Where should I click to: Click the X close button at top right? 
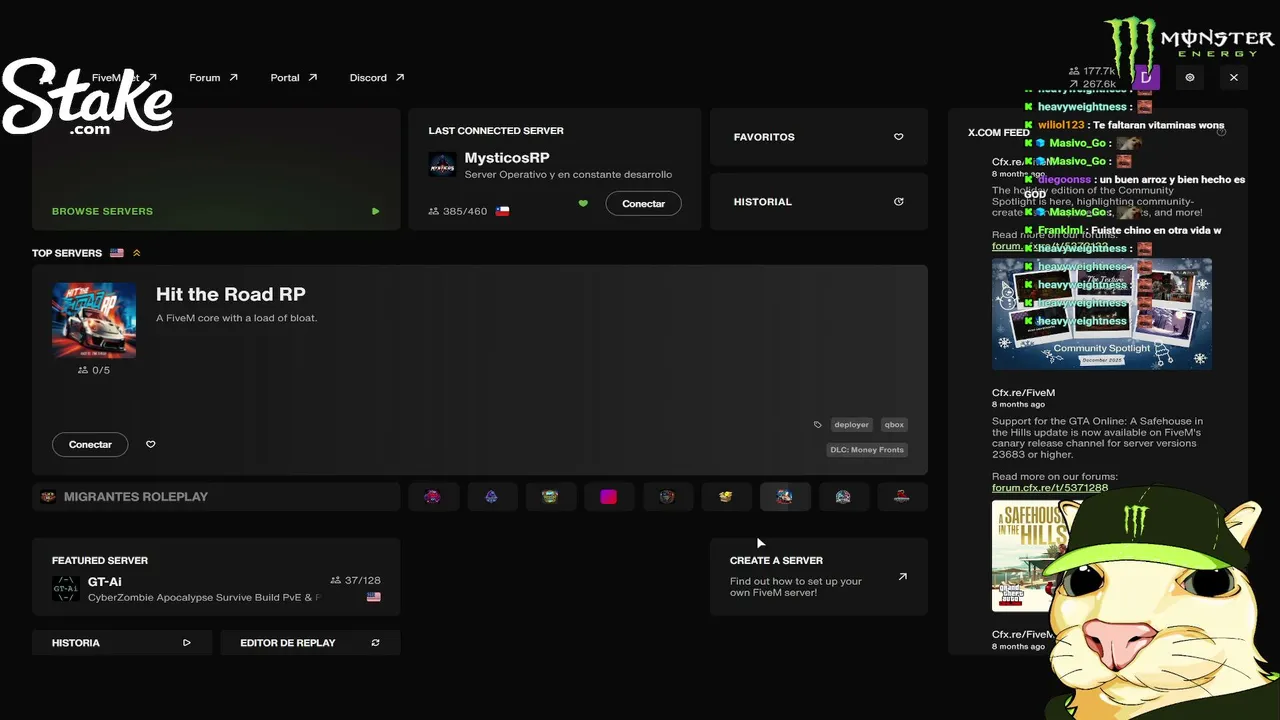click(1234, 77)
